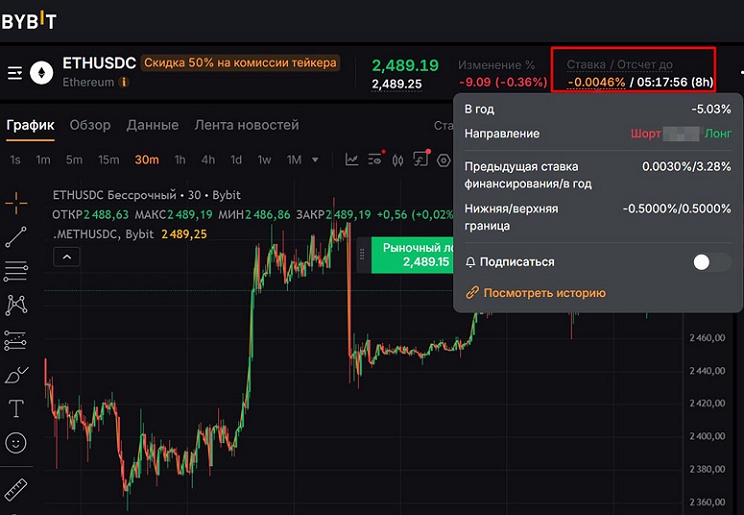Viewport: 744px width, 515px height.
Task: Click the Ethereum info icon
Action: click(123, 83)
